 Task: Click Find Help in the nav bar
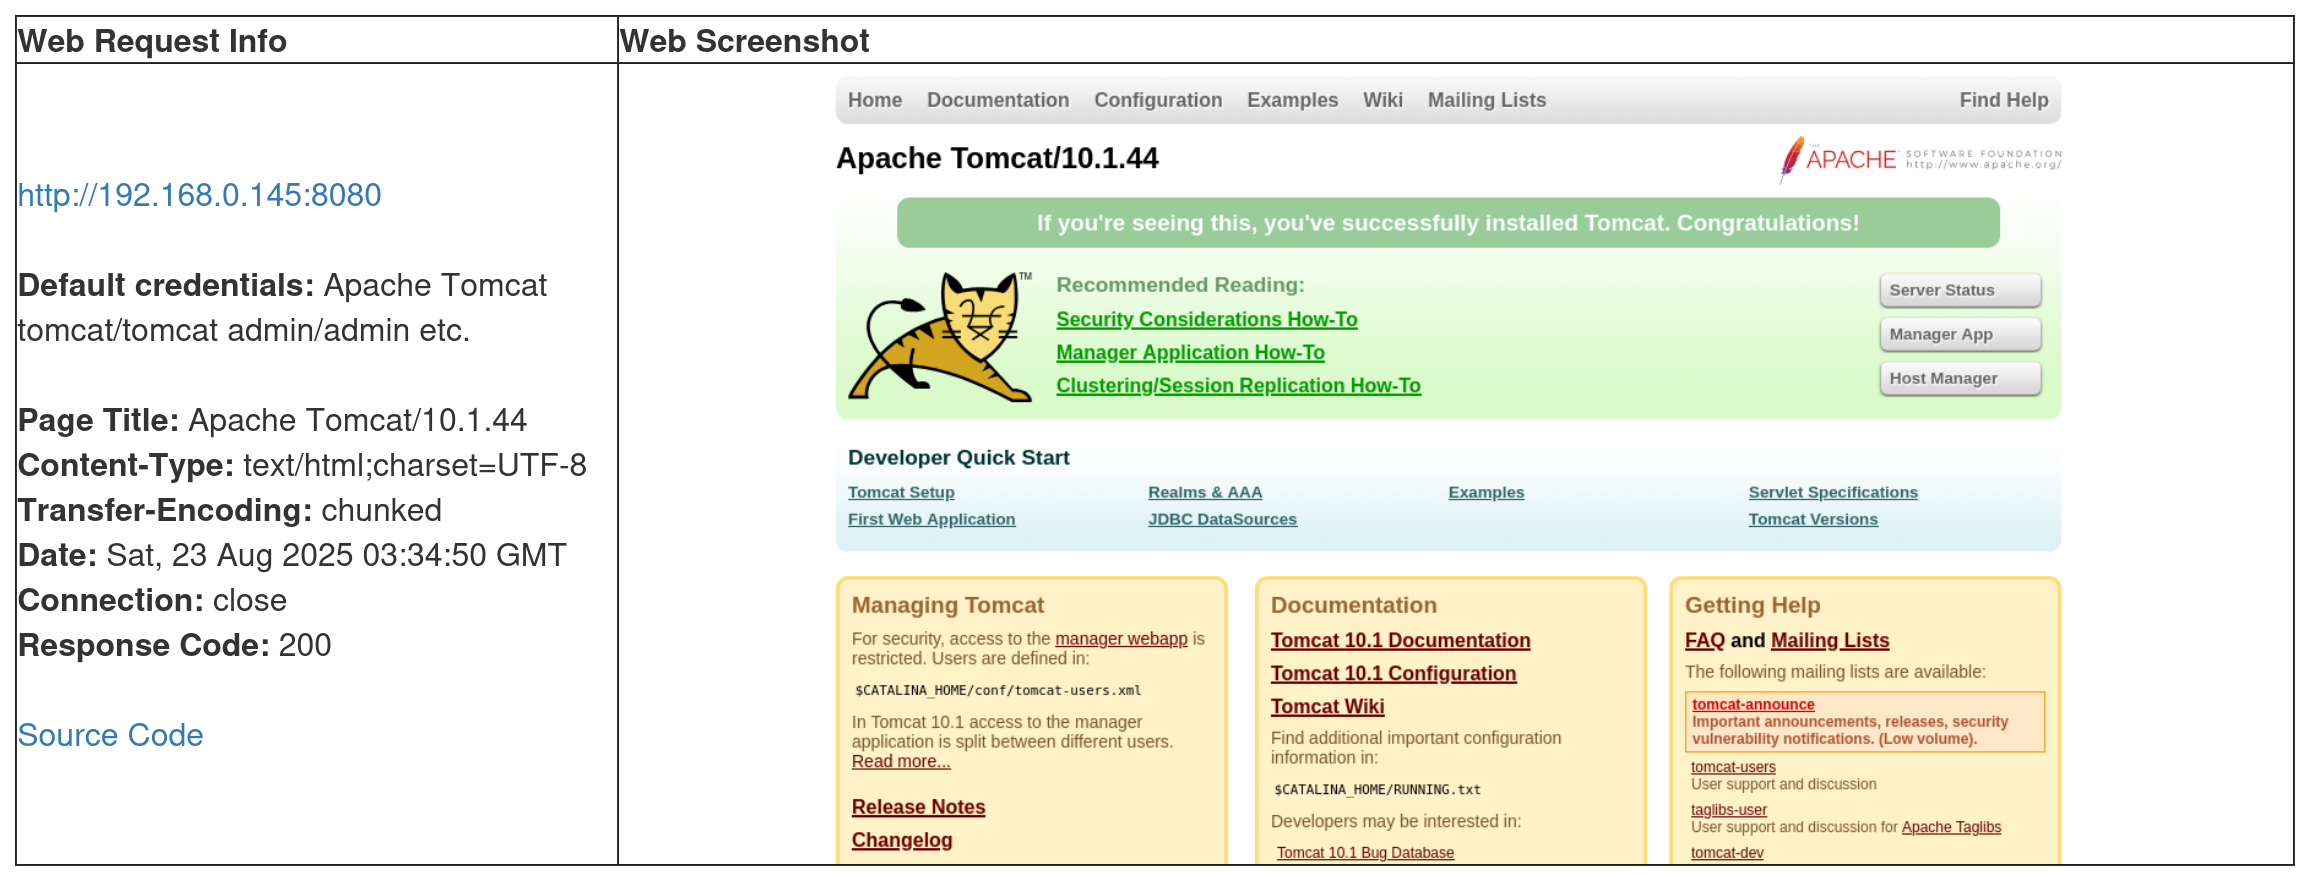[2004, 100]
